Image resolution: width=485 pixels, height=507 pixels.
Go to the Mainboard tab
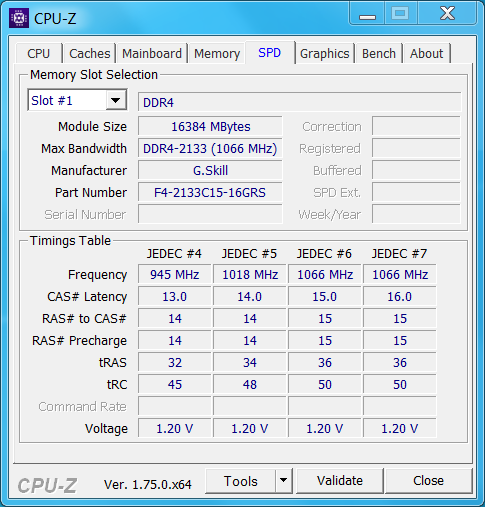pos(152,53)
